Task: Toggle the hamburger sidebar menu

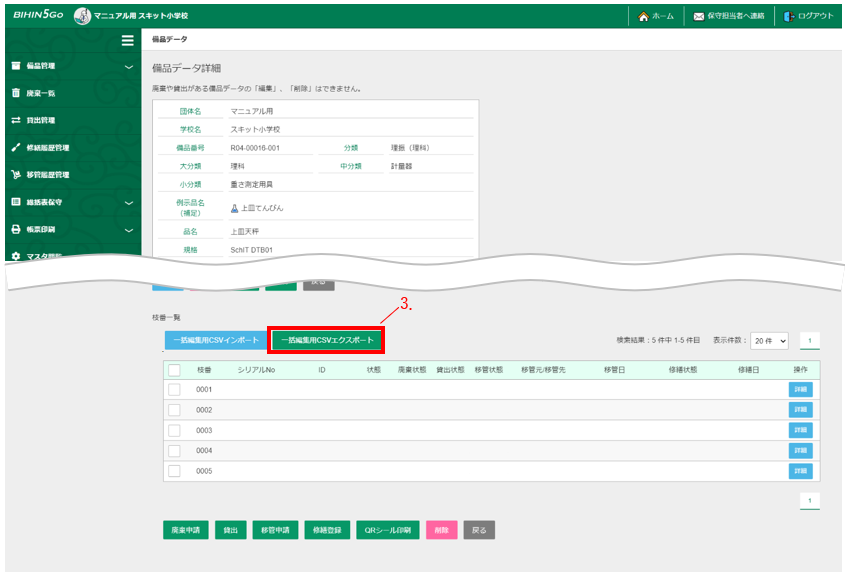Action: [x=127, y=40]
